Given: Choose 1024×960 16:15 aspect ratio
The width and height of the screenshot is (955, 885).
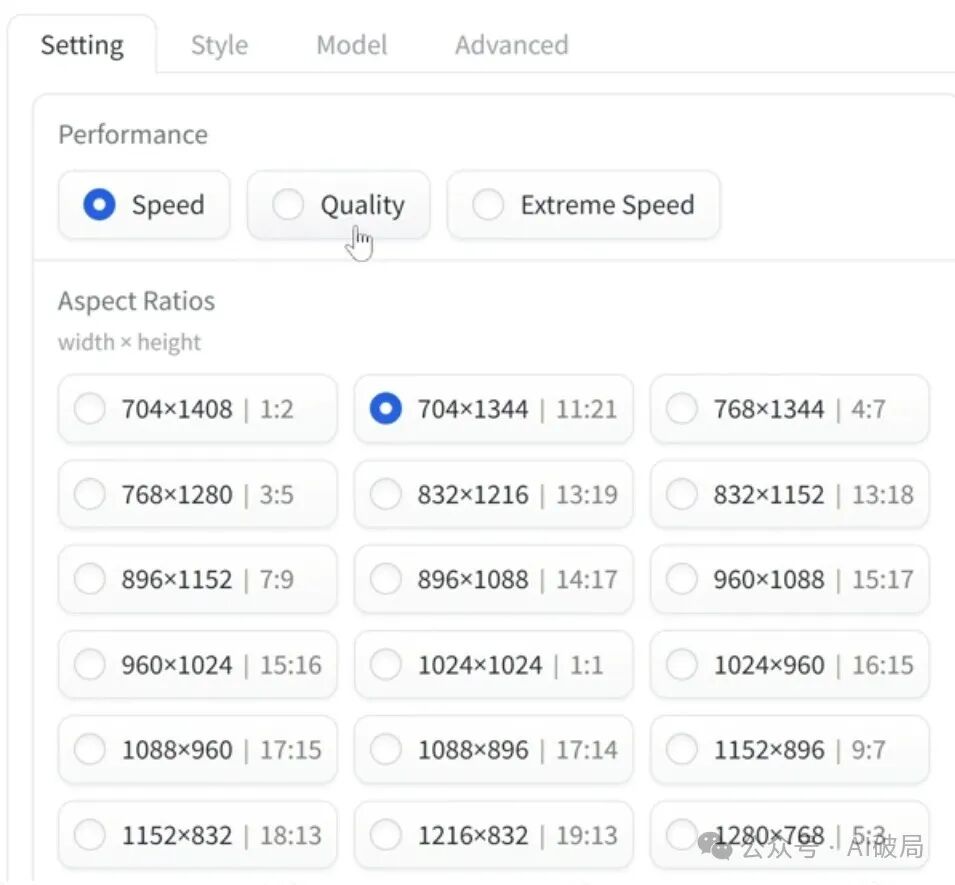Looking at the screenshot, I should 789,665.
